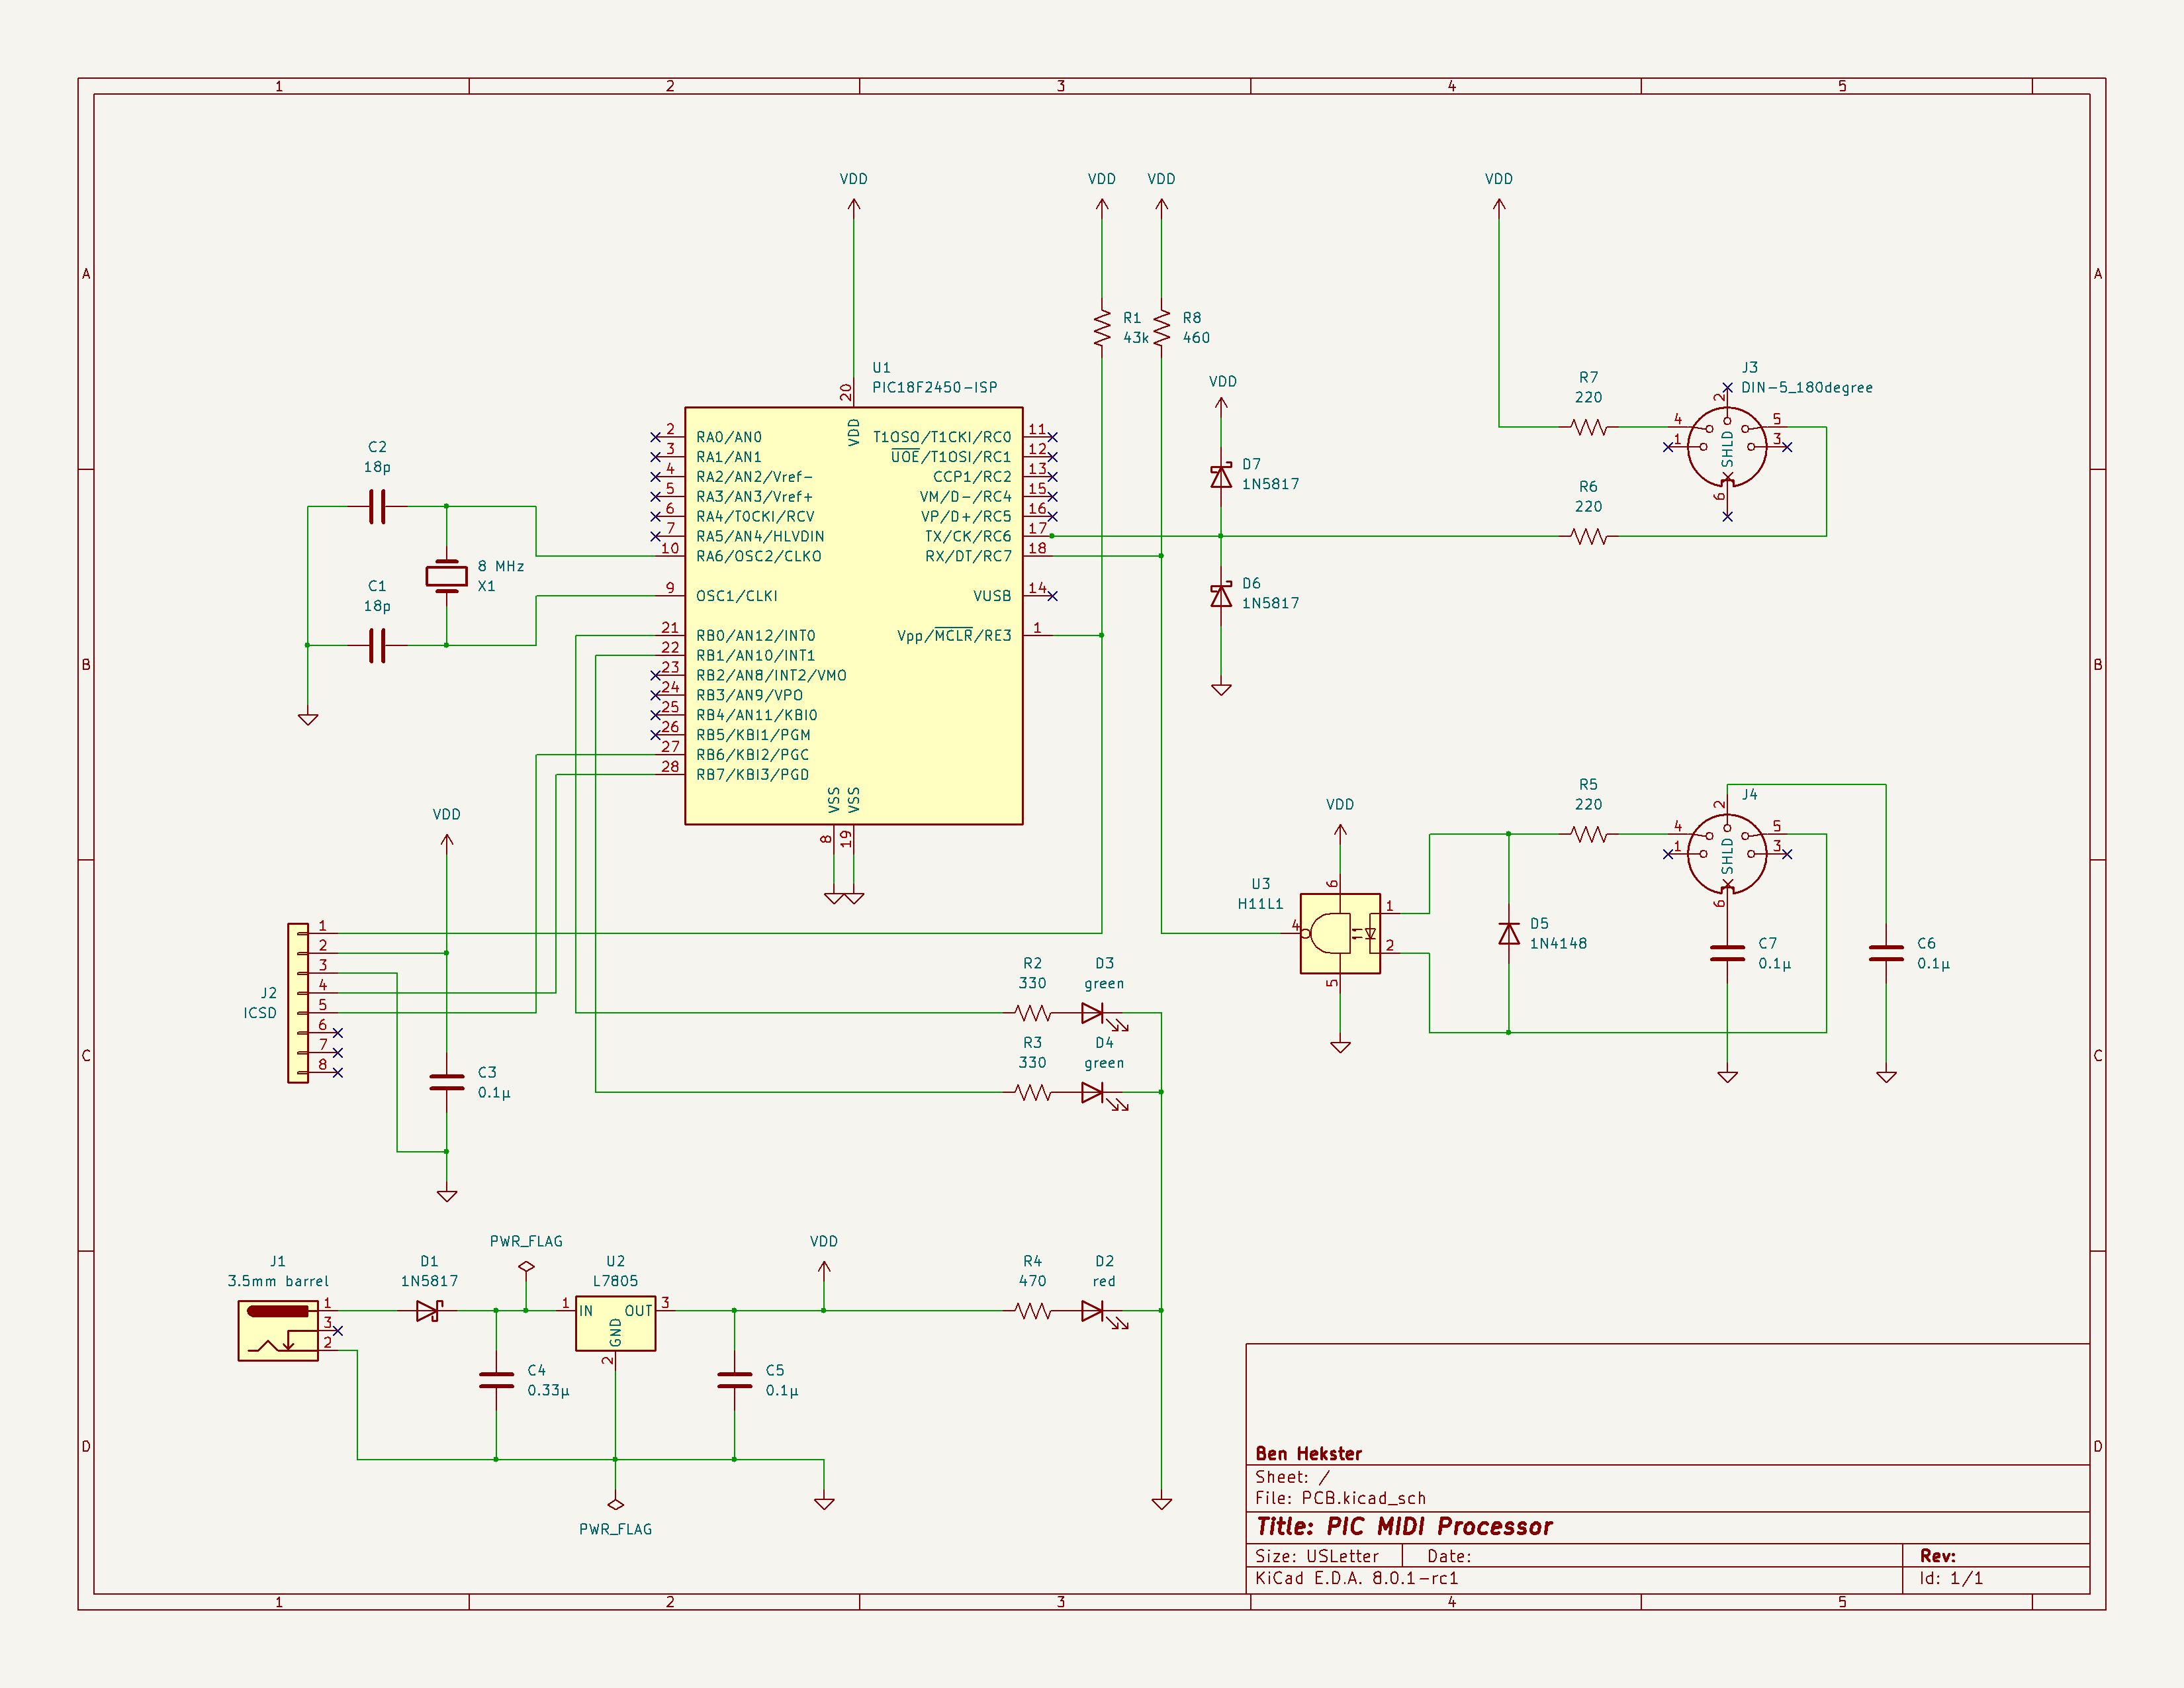2184x1688 pixels.
Task: Select the U3 H11L1 optocoupler symbol
Action: 1340,933
